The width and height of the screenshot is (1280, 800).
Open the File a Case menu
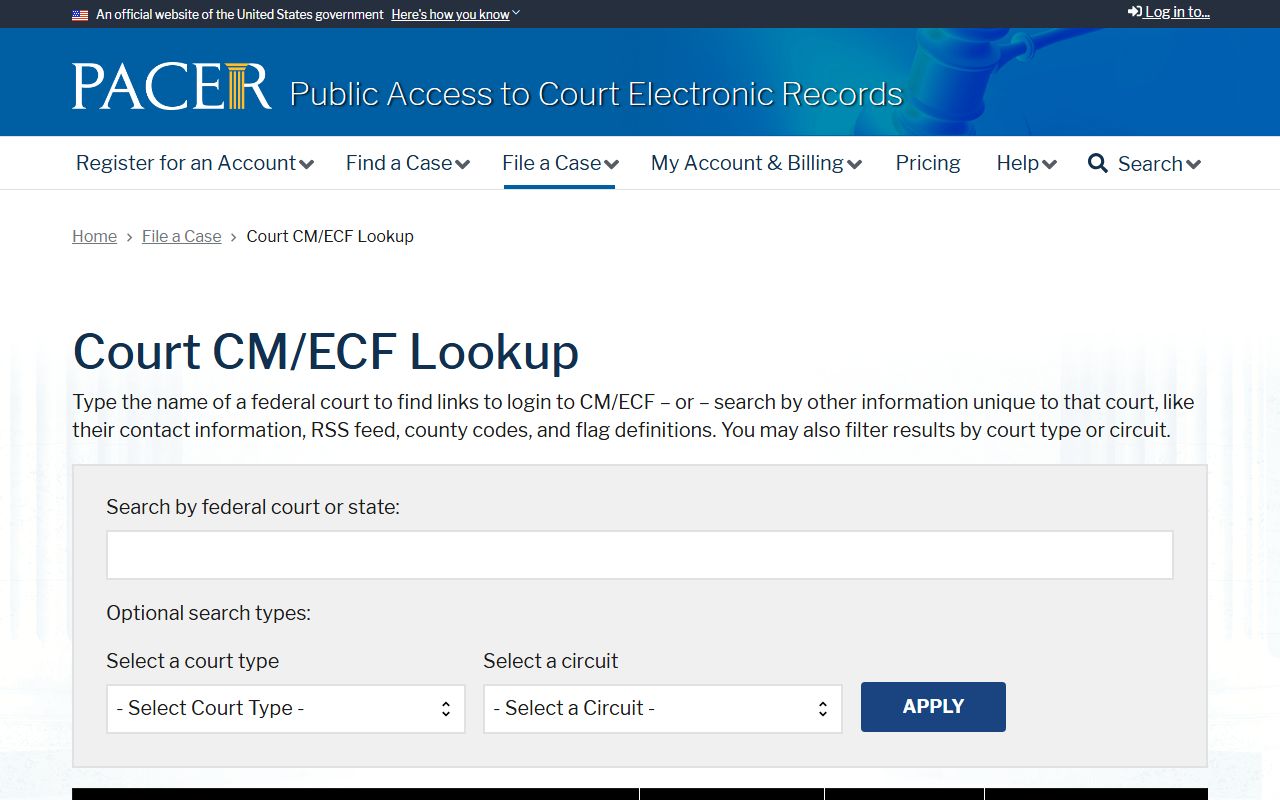[560, 163]
